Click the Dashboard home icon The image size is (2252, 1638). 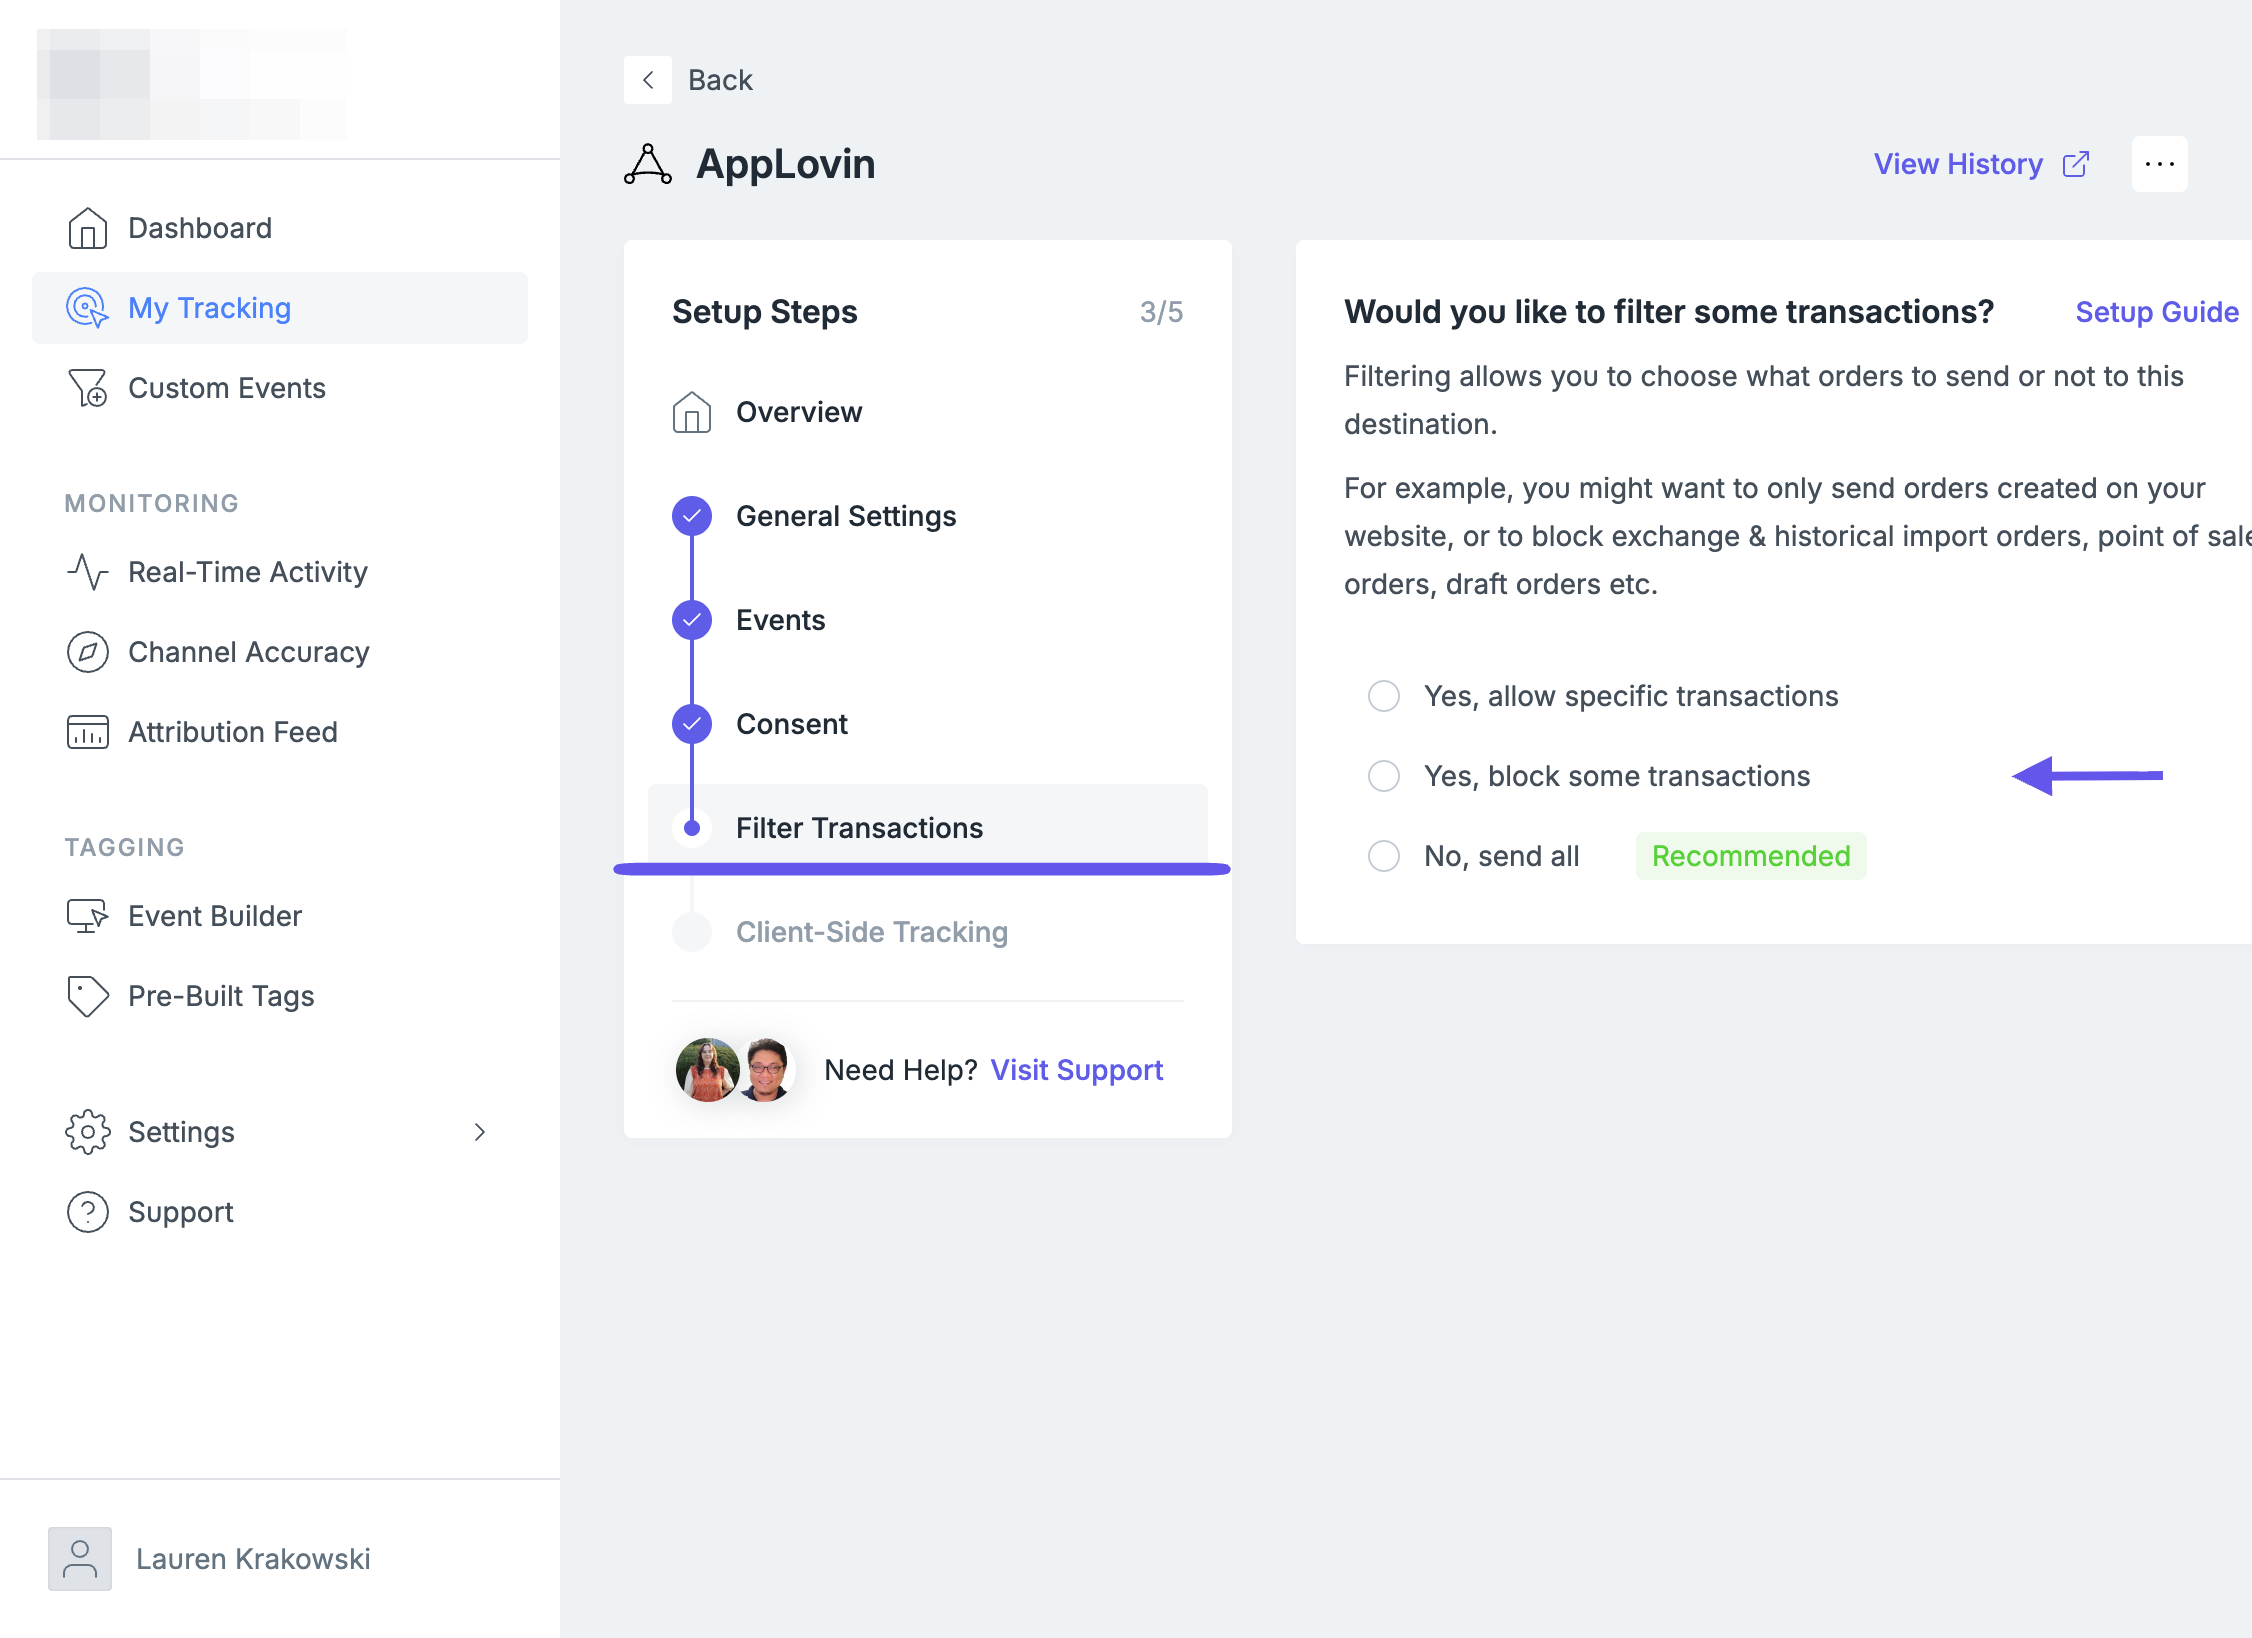(x=88, y=228)
